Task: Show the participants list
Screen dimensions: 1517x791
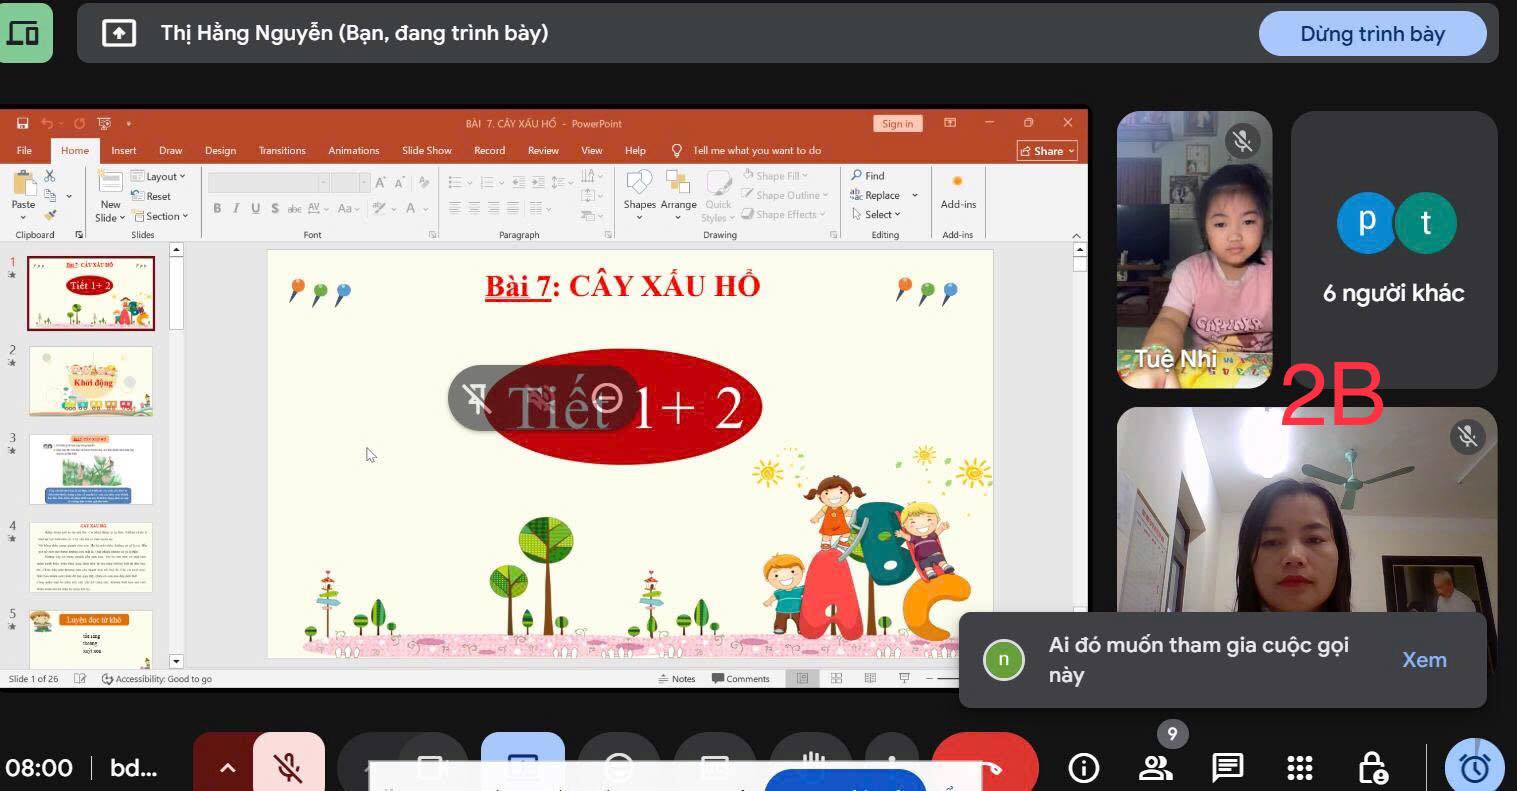Action: (1155, 767)
